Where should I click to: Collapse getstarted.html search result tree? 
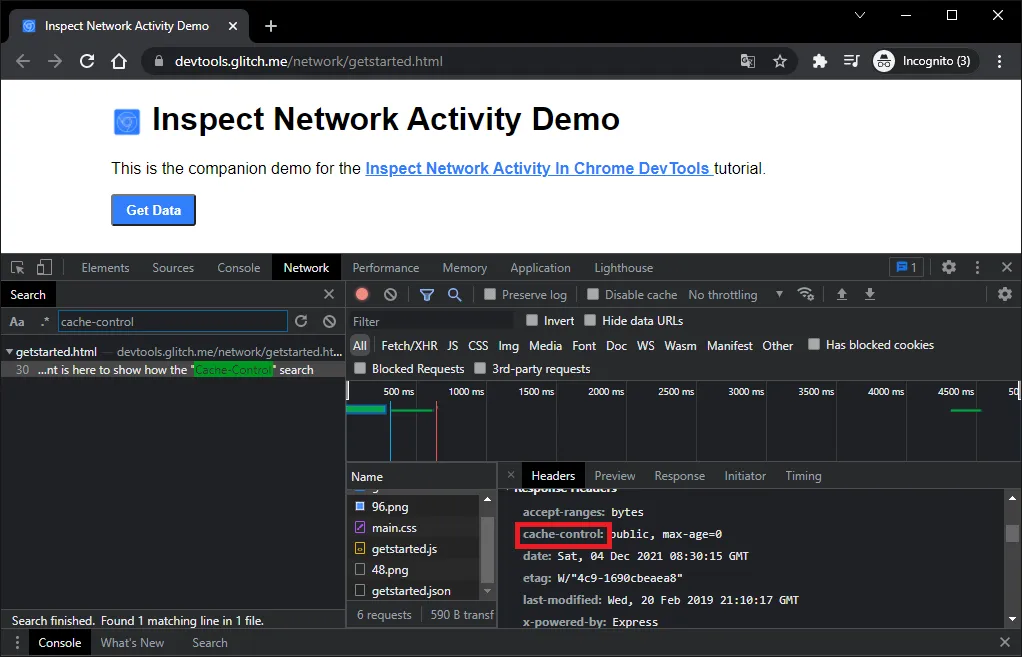(9, 352)
